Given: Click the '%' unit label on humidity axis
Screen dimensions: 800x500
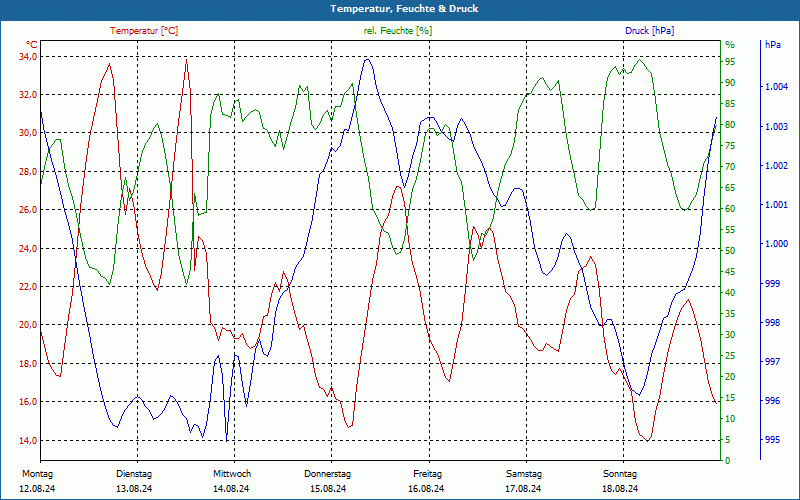Looking at the screenshot, I should [x=730, y=45].
